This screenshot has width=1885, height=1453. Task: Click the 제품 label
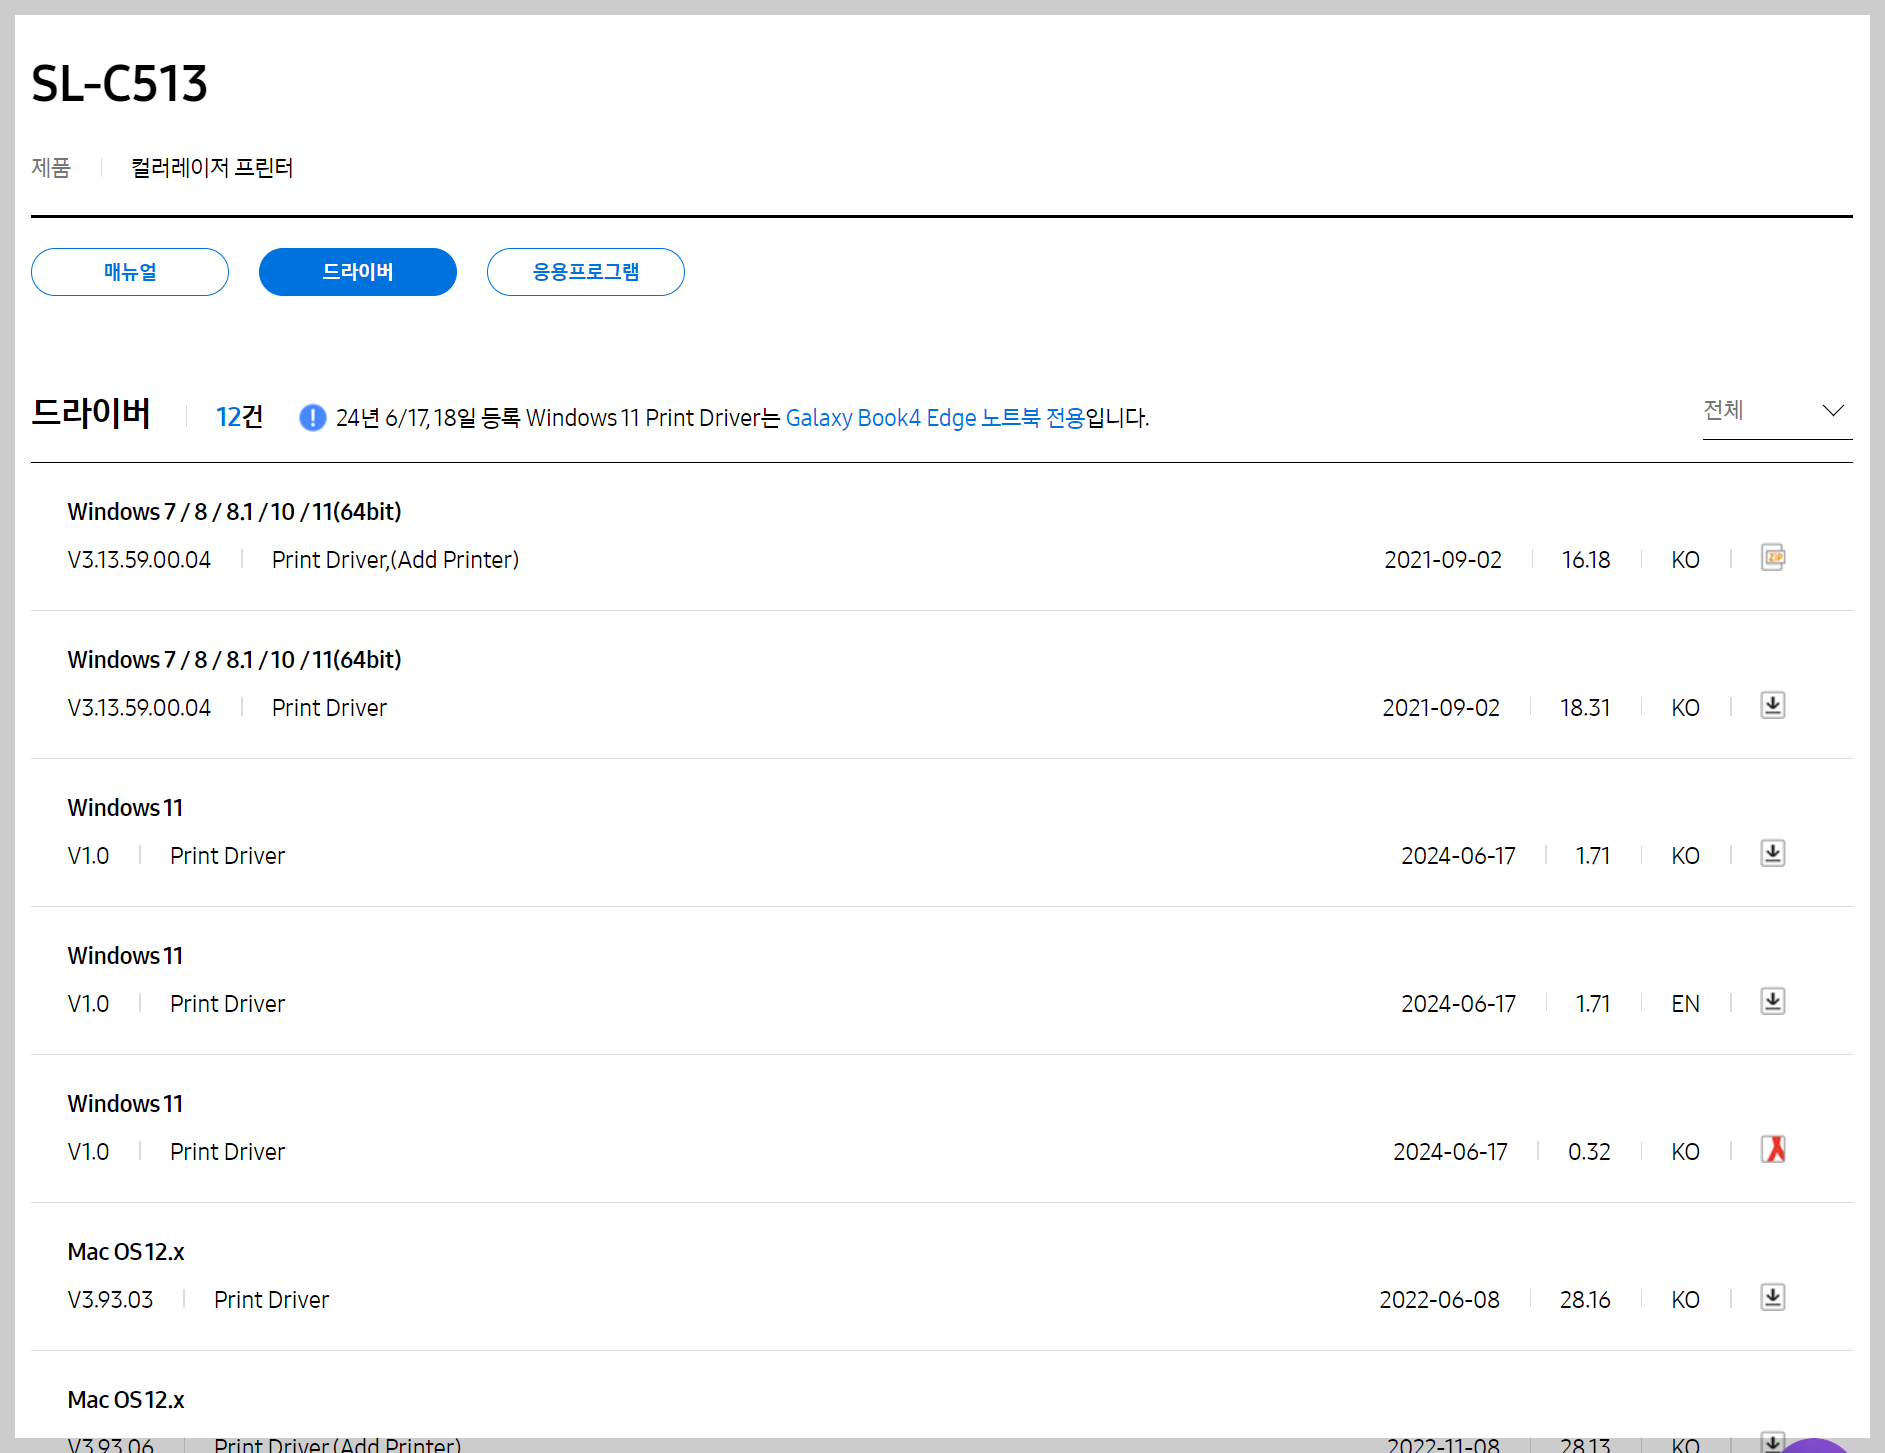click(x=51, y=167)
